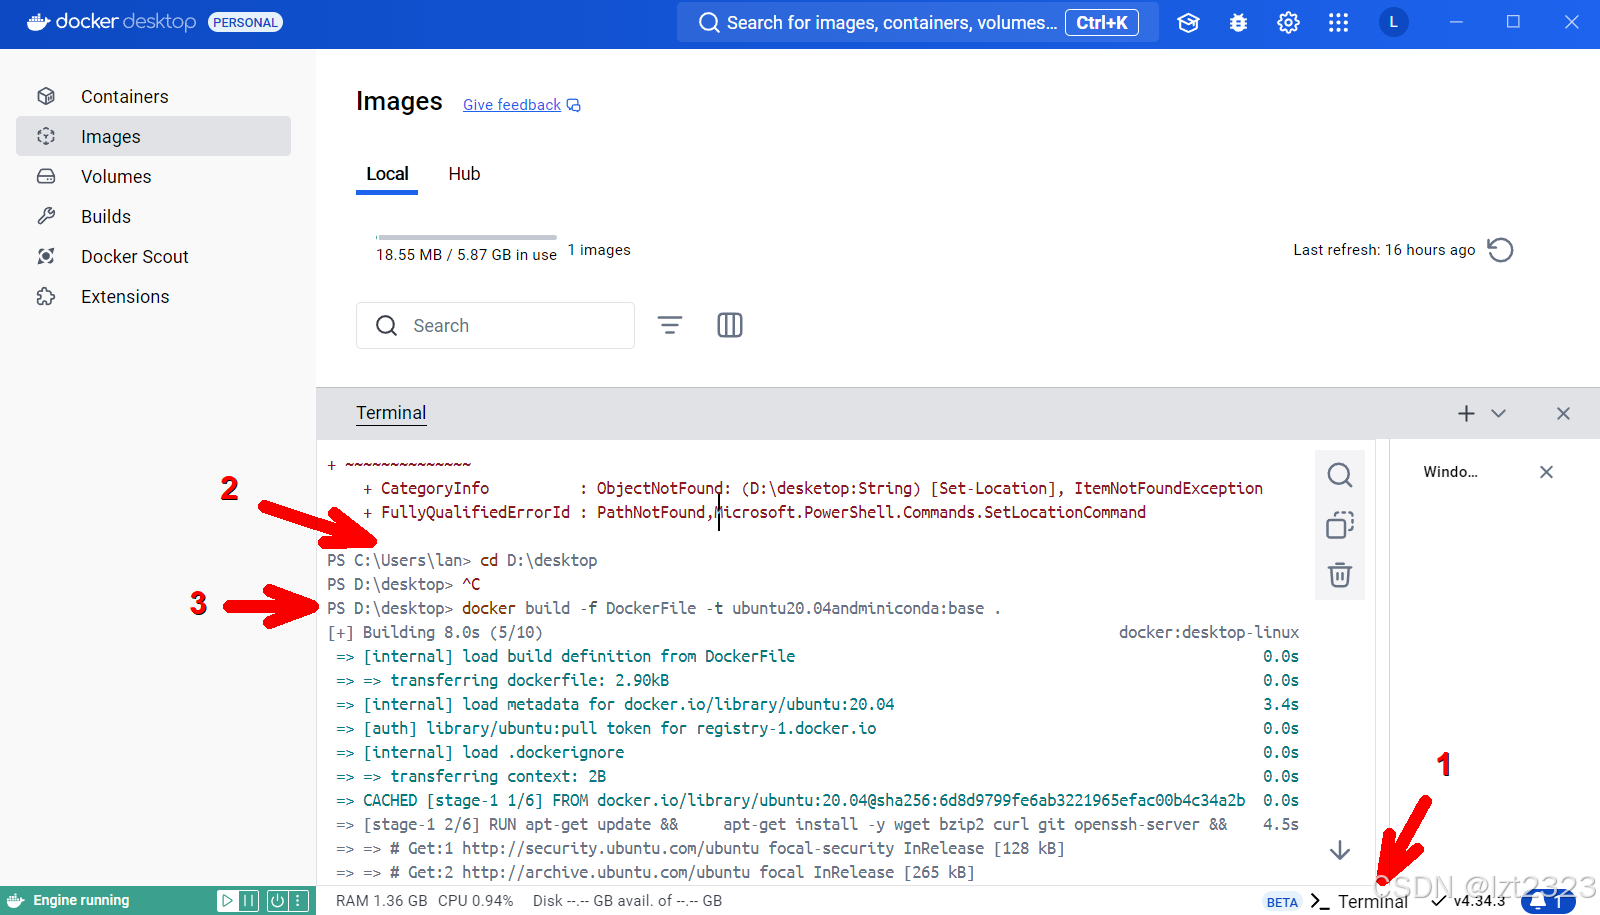Screen dimensions: 1600x915
Task: Click the Docker Desktop whale logo
Action: pos(39,22)
